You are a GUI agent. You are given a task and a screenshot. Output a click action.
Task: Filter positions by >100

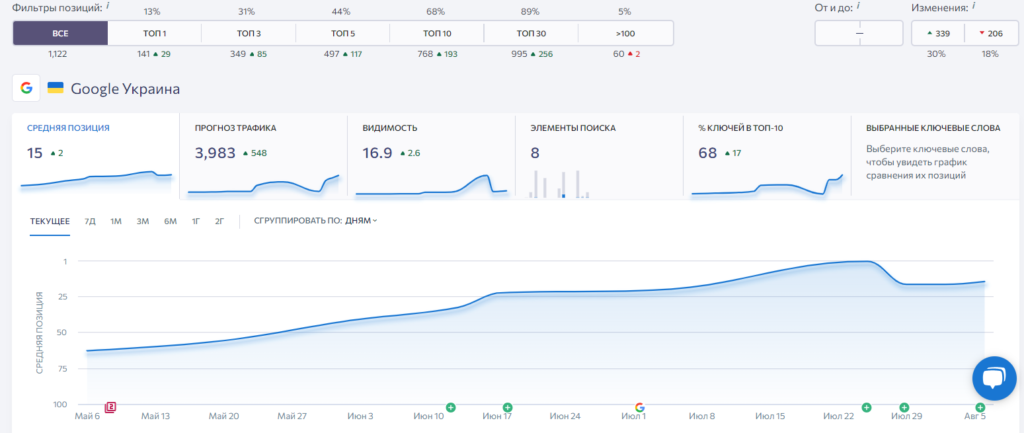(626, 33)
